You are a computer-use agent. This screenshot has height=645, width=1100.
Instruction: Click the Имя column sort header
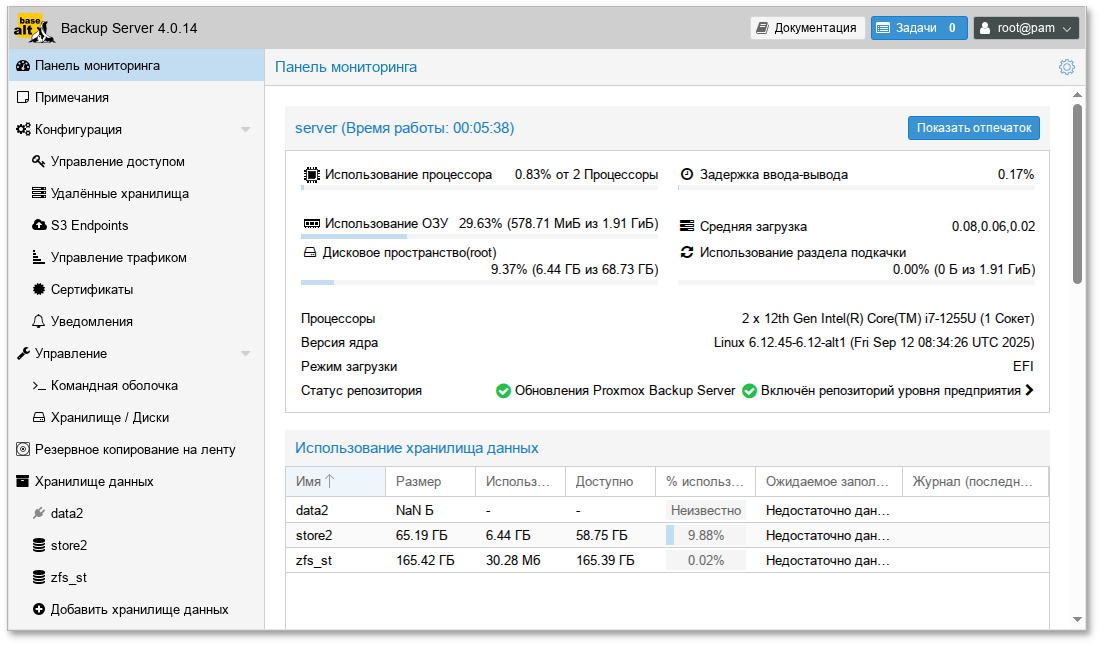[x=320, y=481]
